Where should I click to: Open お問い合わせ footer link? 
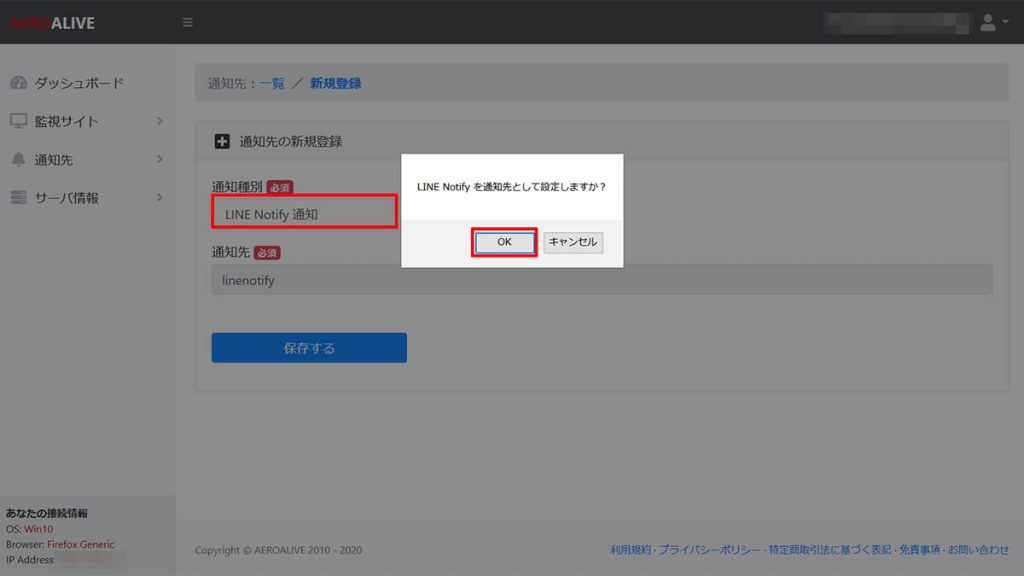tap(978, 550)
